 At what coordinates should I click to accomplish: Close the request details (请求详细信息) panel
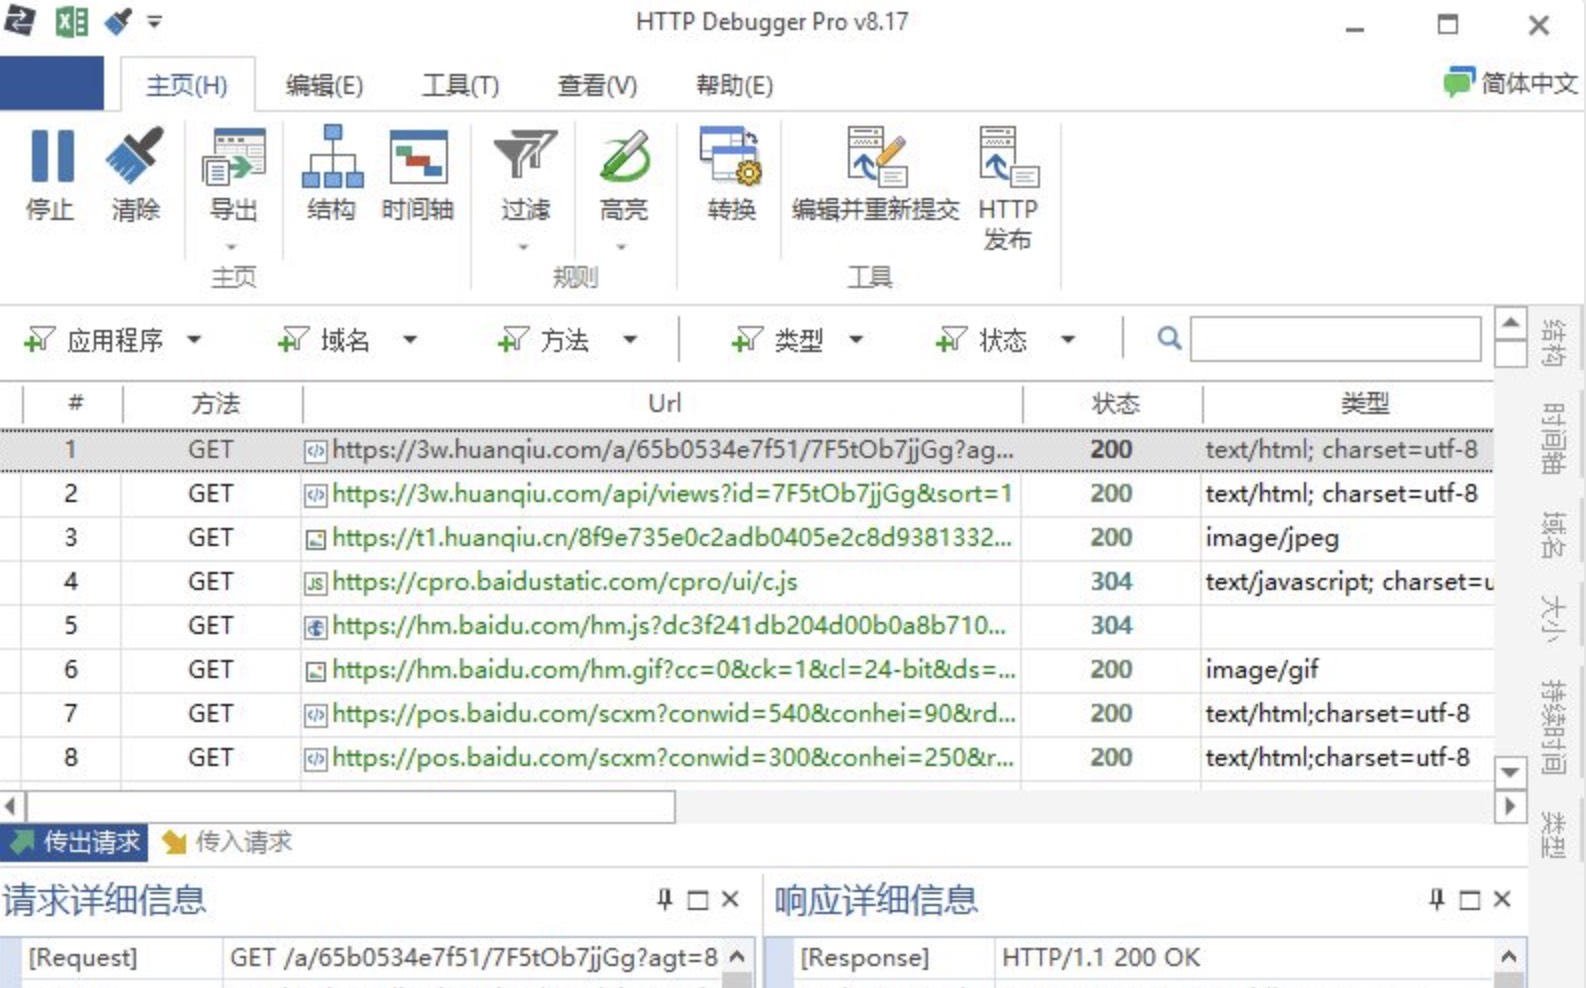click(730, 900)
